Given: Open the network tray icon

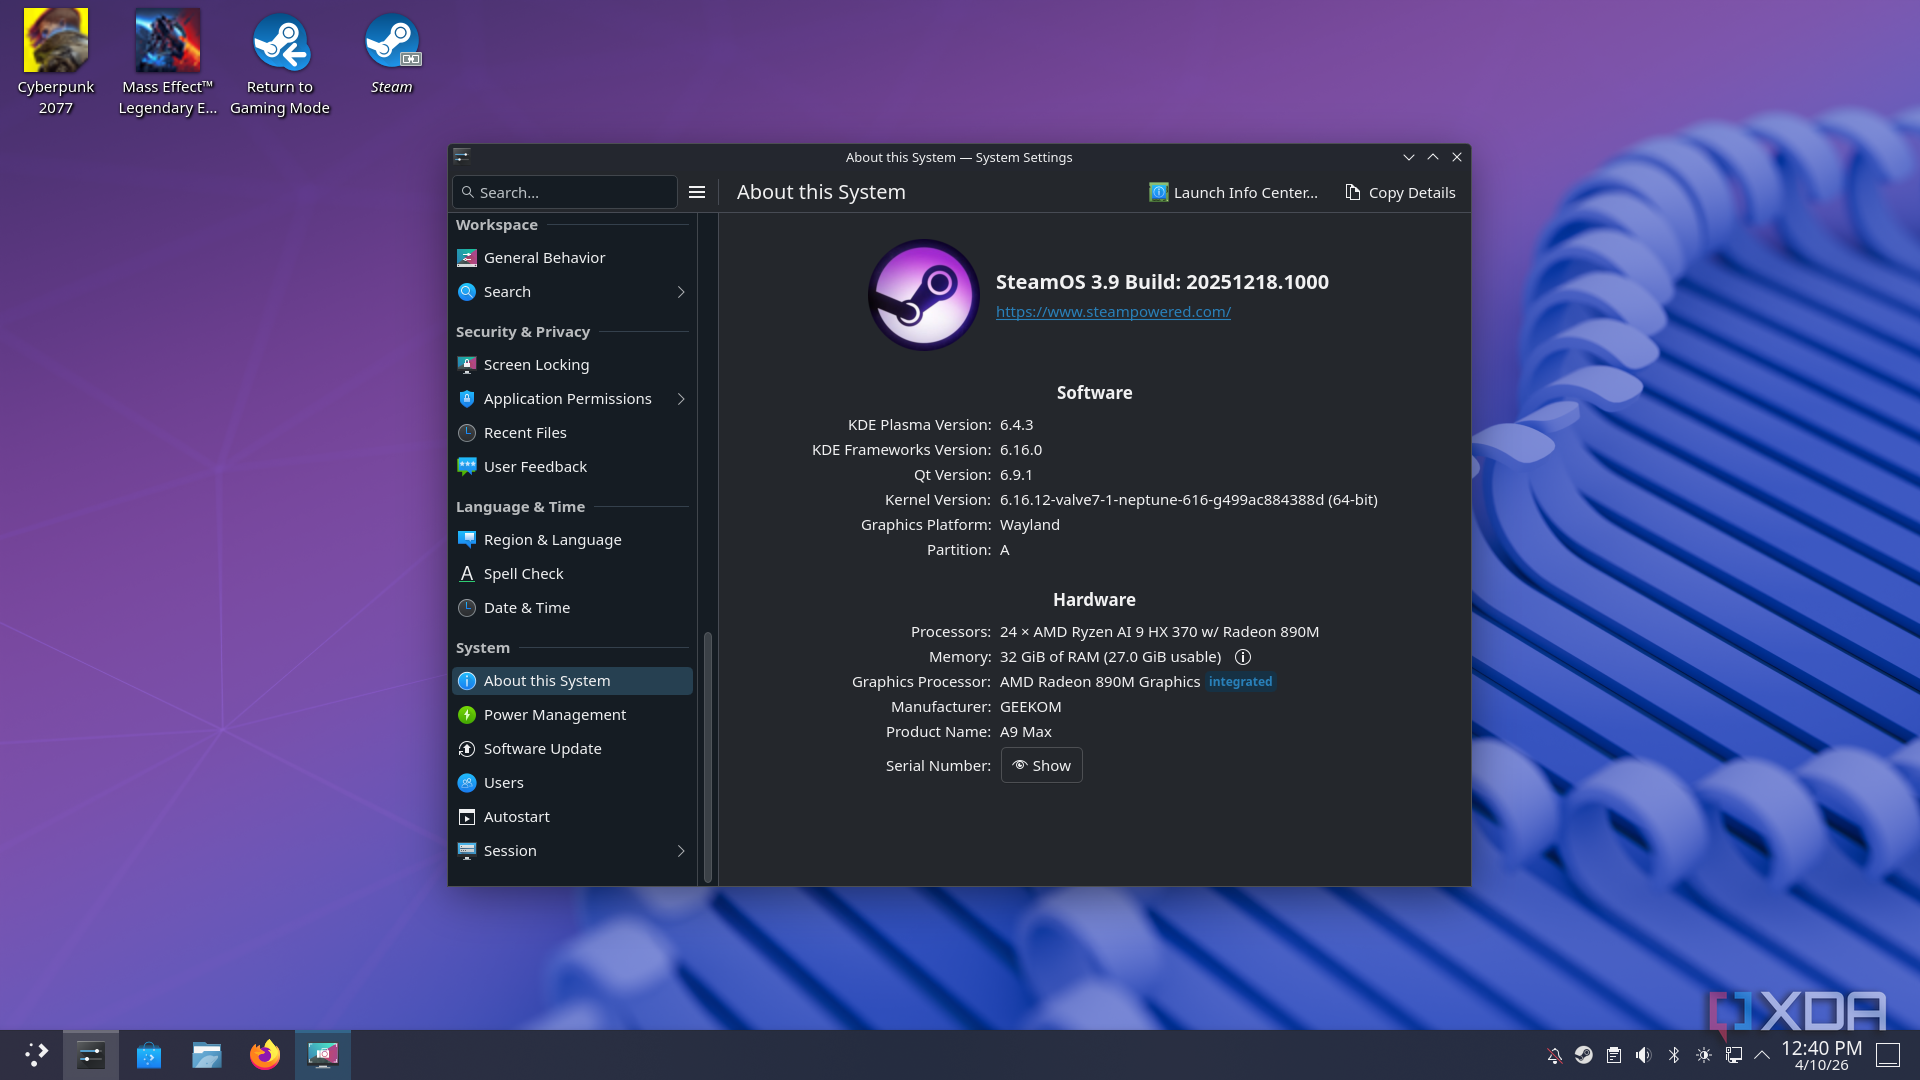Looking at the screenshot, I should tap(1734, 1055).
